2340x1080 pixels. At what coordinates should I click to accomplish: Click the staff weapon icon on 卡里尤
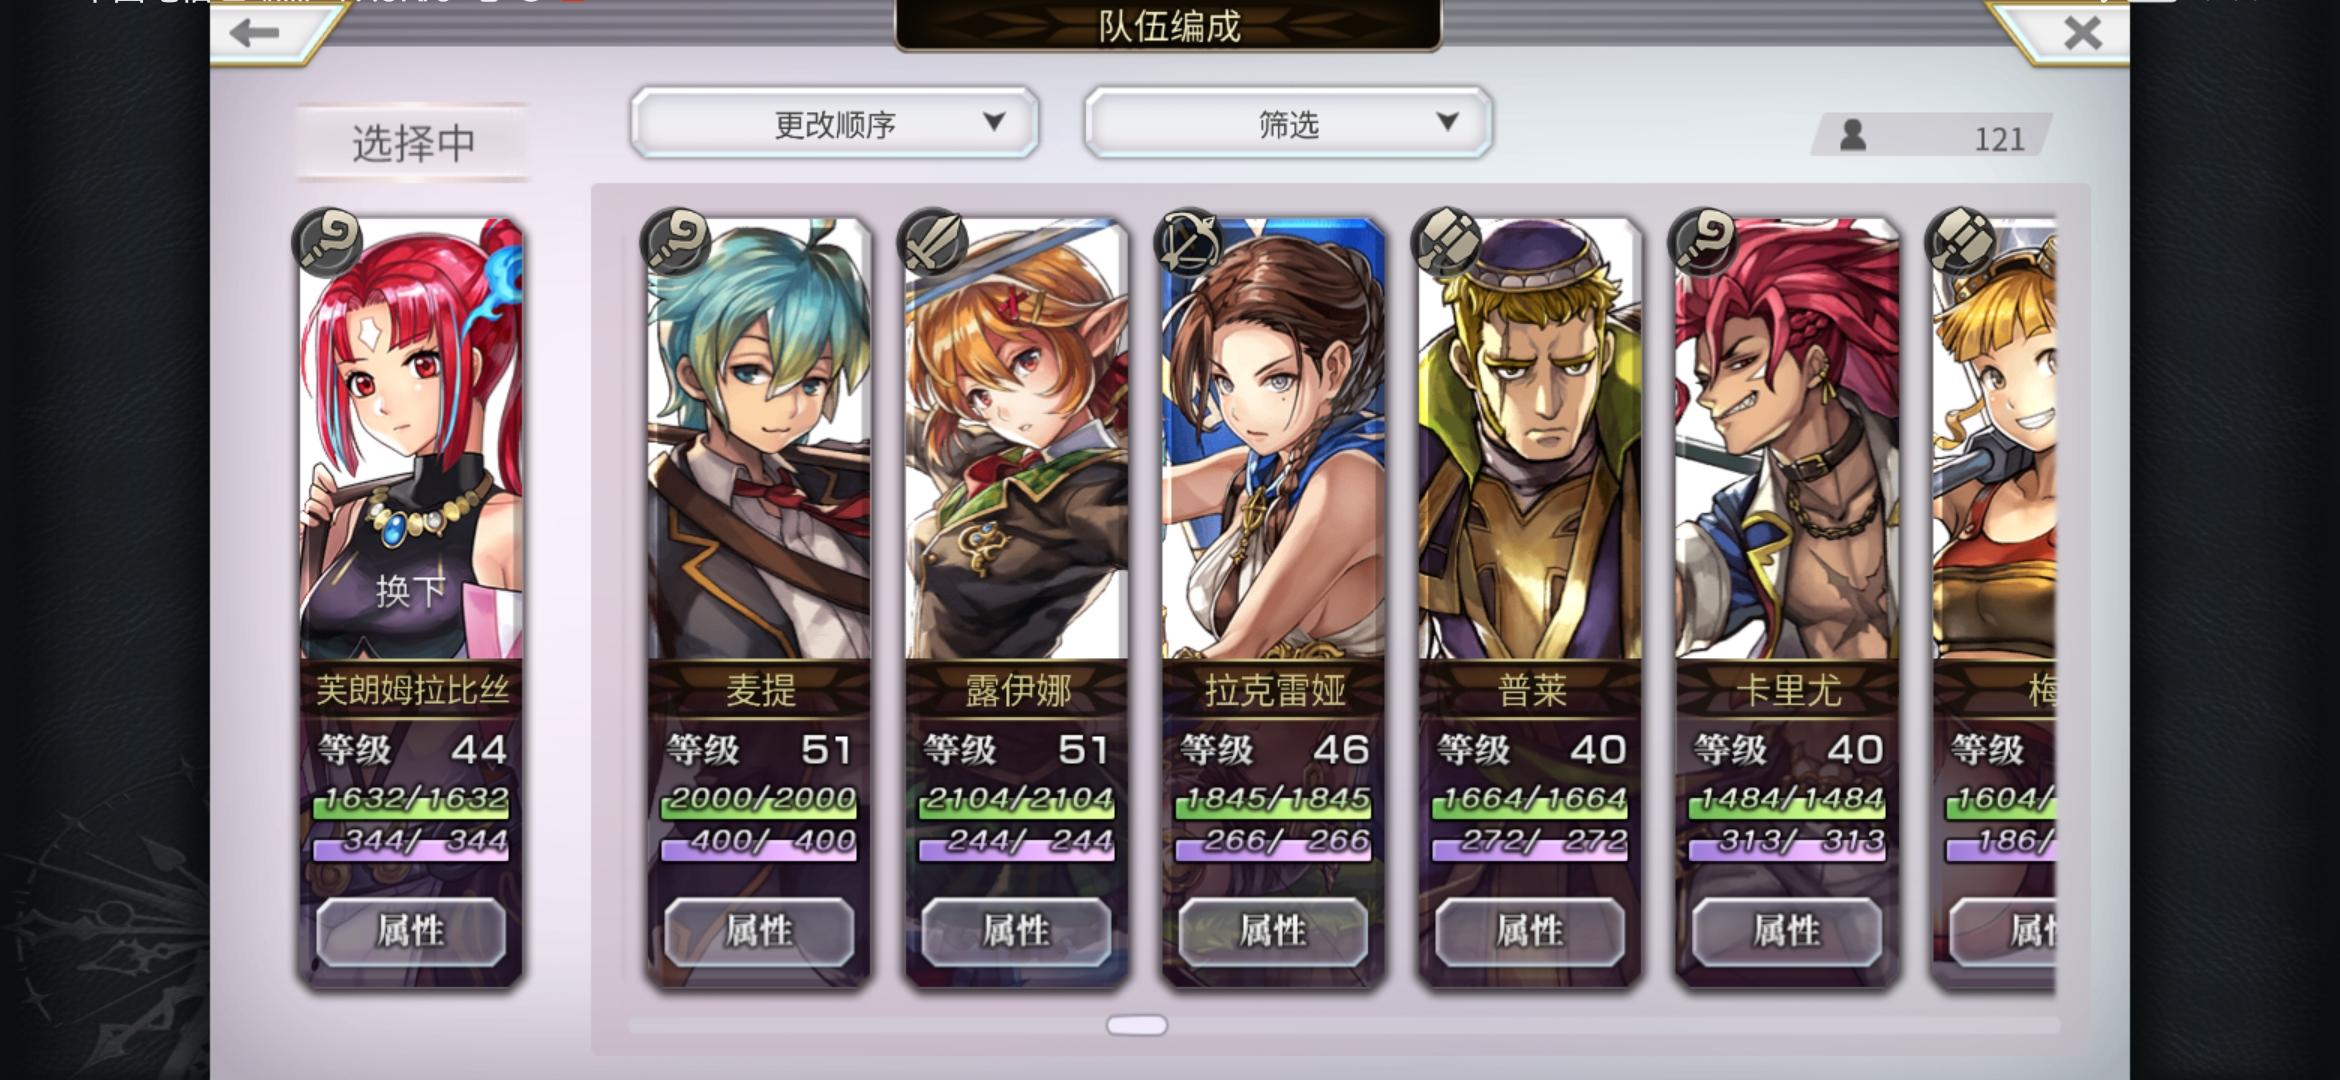pyautogui.click(x=1703, y=242)
